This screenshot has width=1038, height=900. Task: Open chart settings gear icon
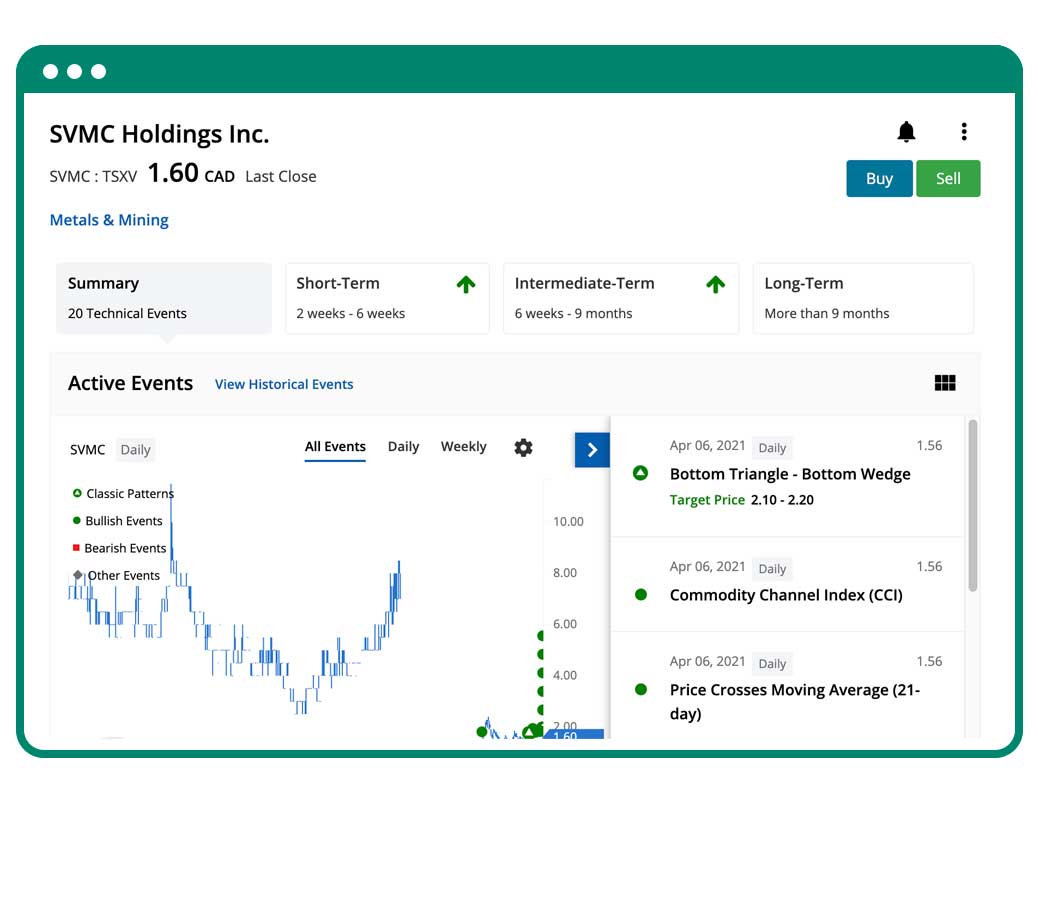pyautogui.click(x=523, y=447)
